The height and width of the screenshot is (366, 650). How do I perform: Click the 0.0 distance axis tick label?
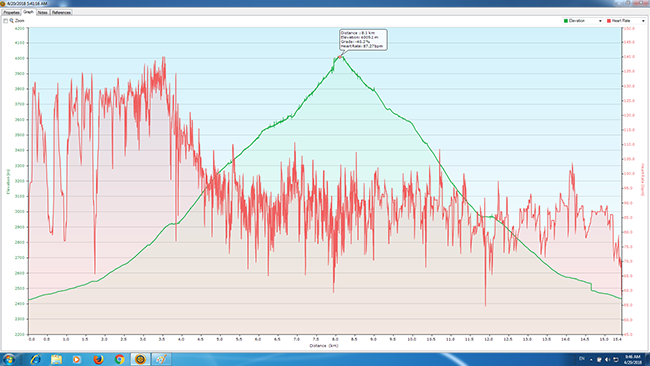tap(32, 339)
